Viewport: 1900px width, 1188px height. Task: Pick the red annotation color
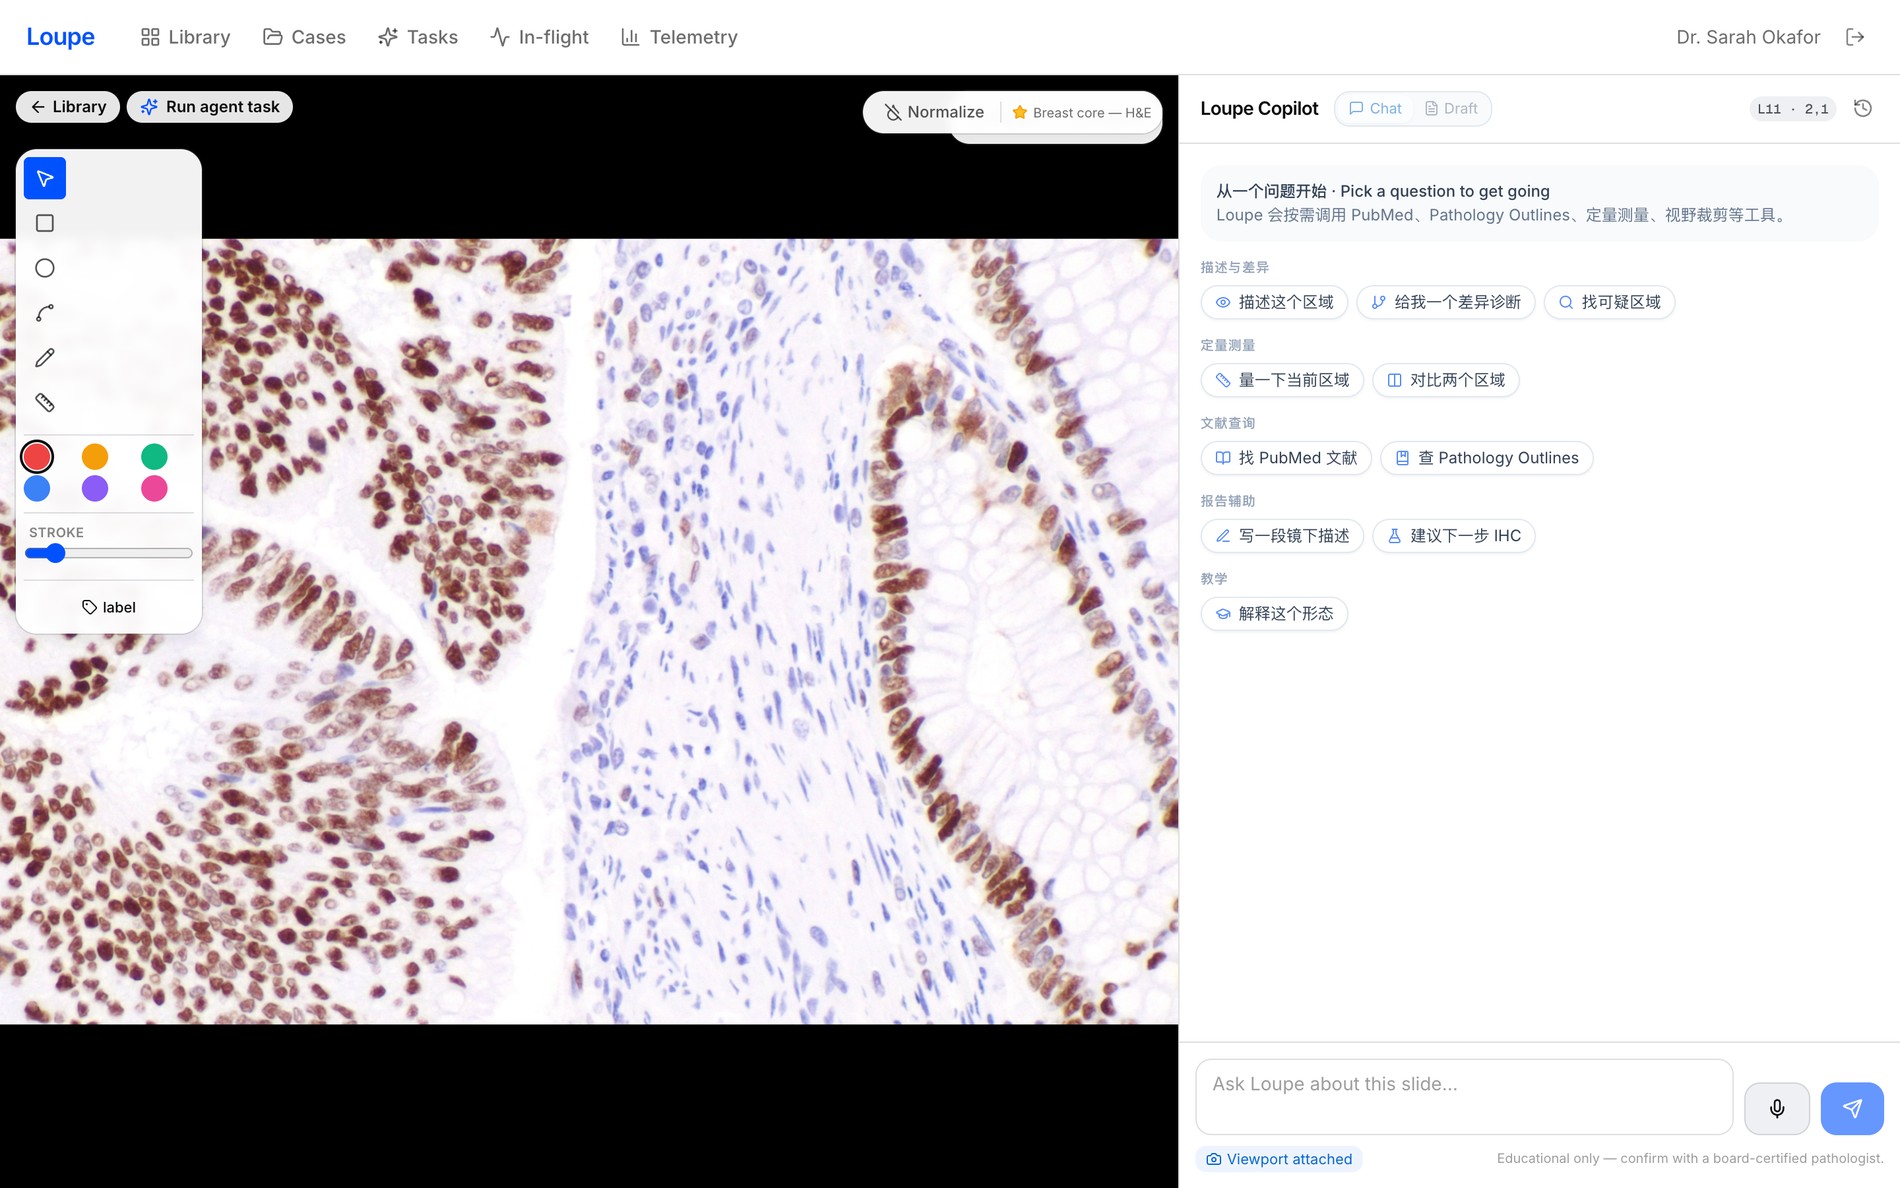[37, 457]
